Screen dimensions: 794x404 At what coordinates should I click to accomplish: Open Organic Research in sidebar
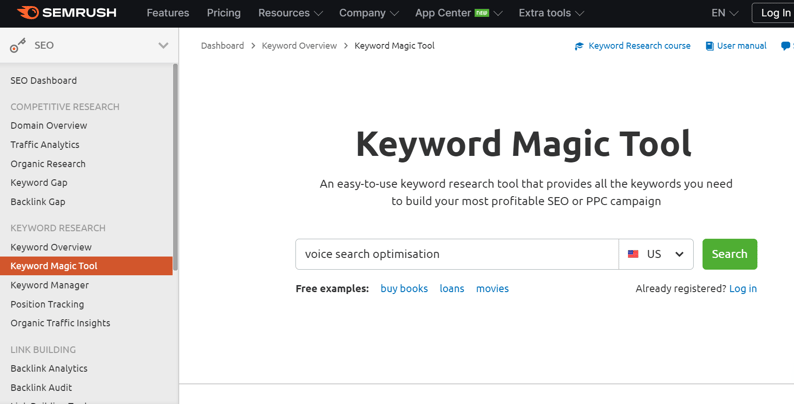point(48,164)
